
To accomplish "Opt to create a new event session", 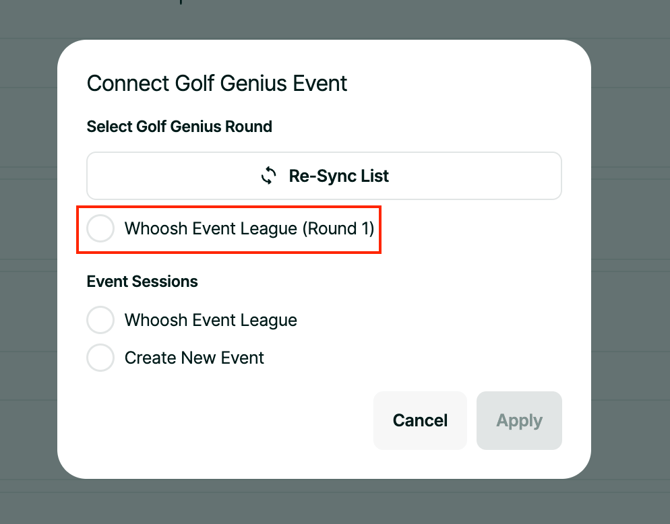I will 100,357.
